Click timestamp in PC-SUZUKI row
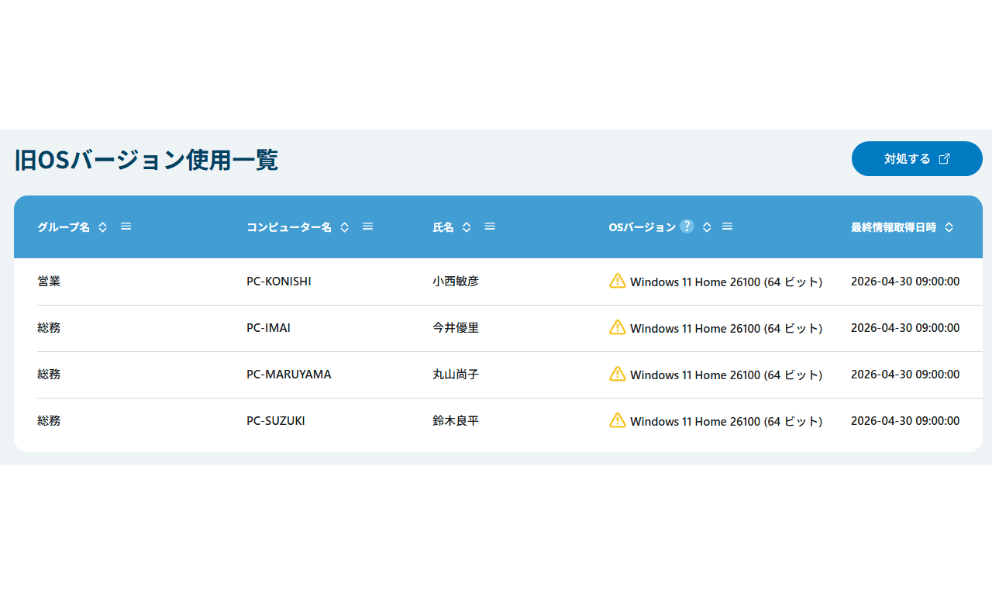 [905, 421]
